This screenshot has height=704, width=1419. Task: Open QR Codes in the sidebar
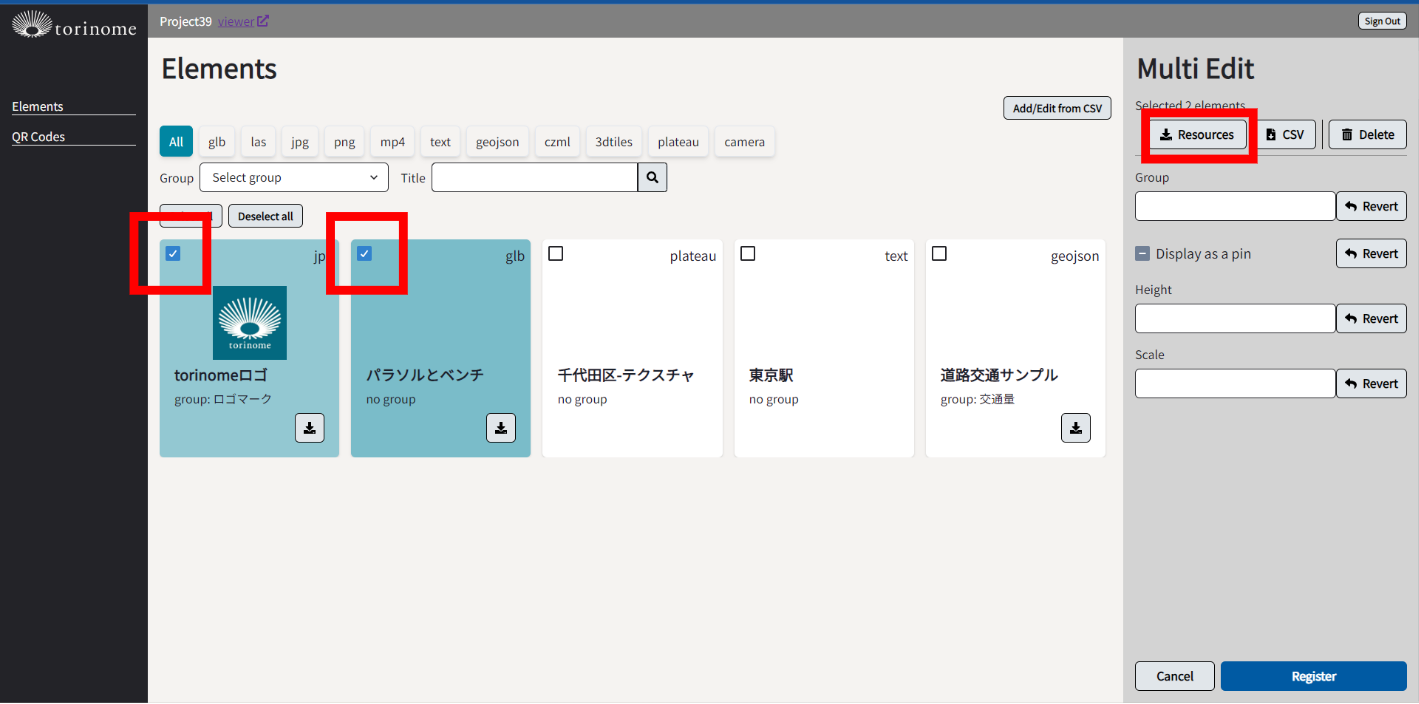(38, 137)
